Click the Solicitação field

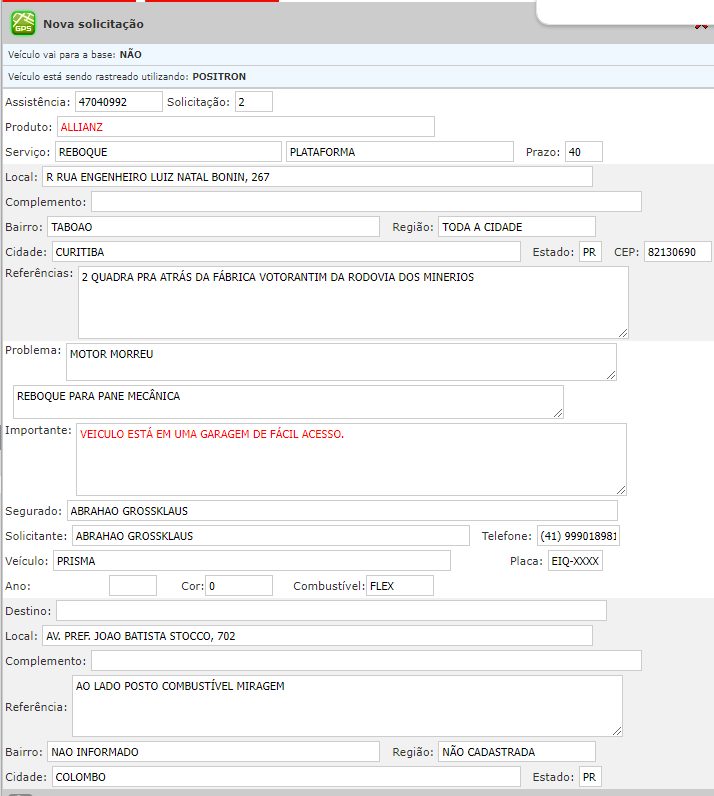click(x=253, y=102)
